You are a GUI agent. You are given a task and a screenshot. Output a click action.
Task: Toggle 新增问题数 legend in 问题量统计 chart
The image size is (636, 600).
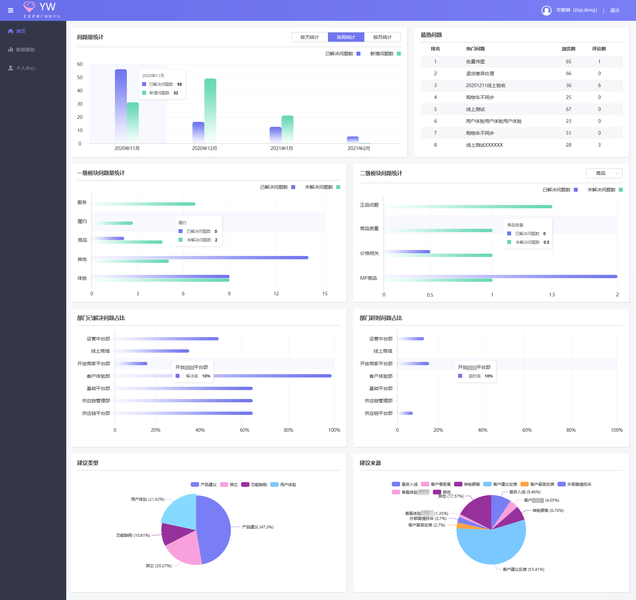click(x=386, y=54)
